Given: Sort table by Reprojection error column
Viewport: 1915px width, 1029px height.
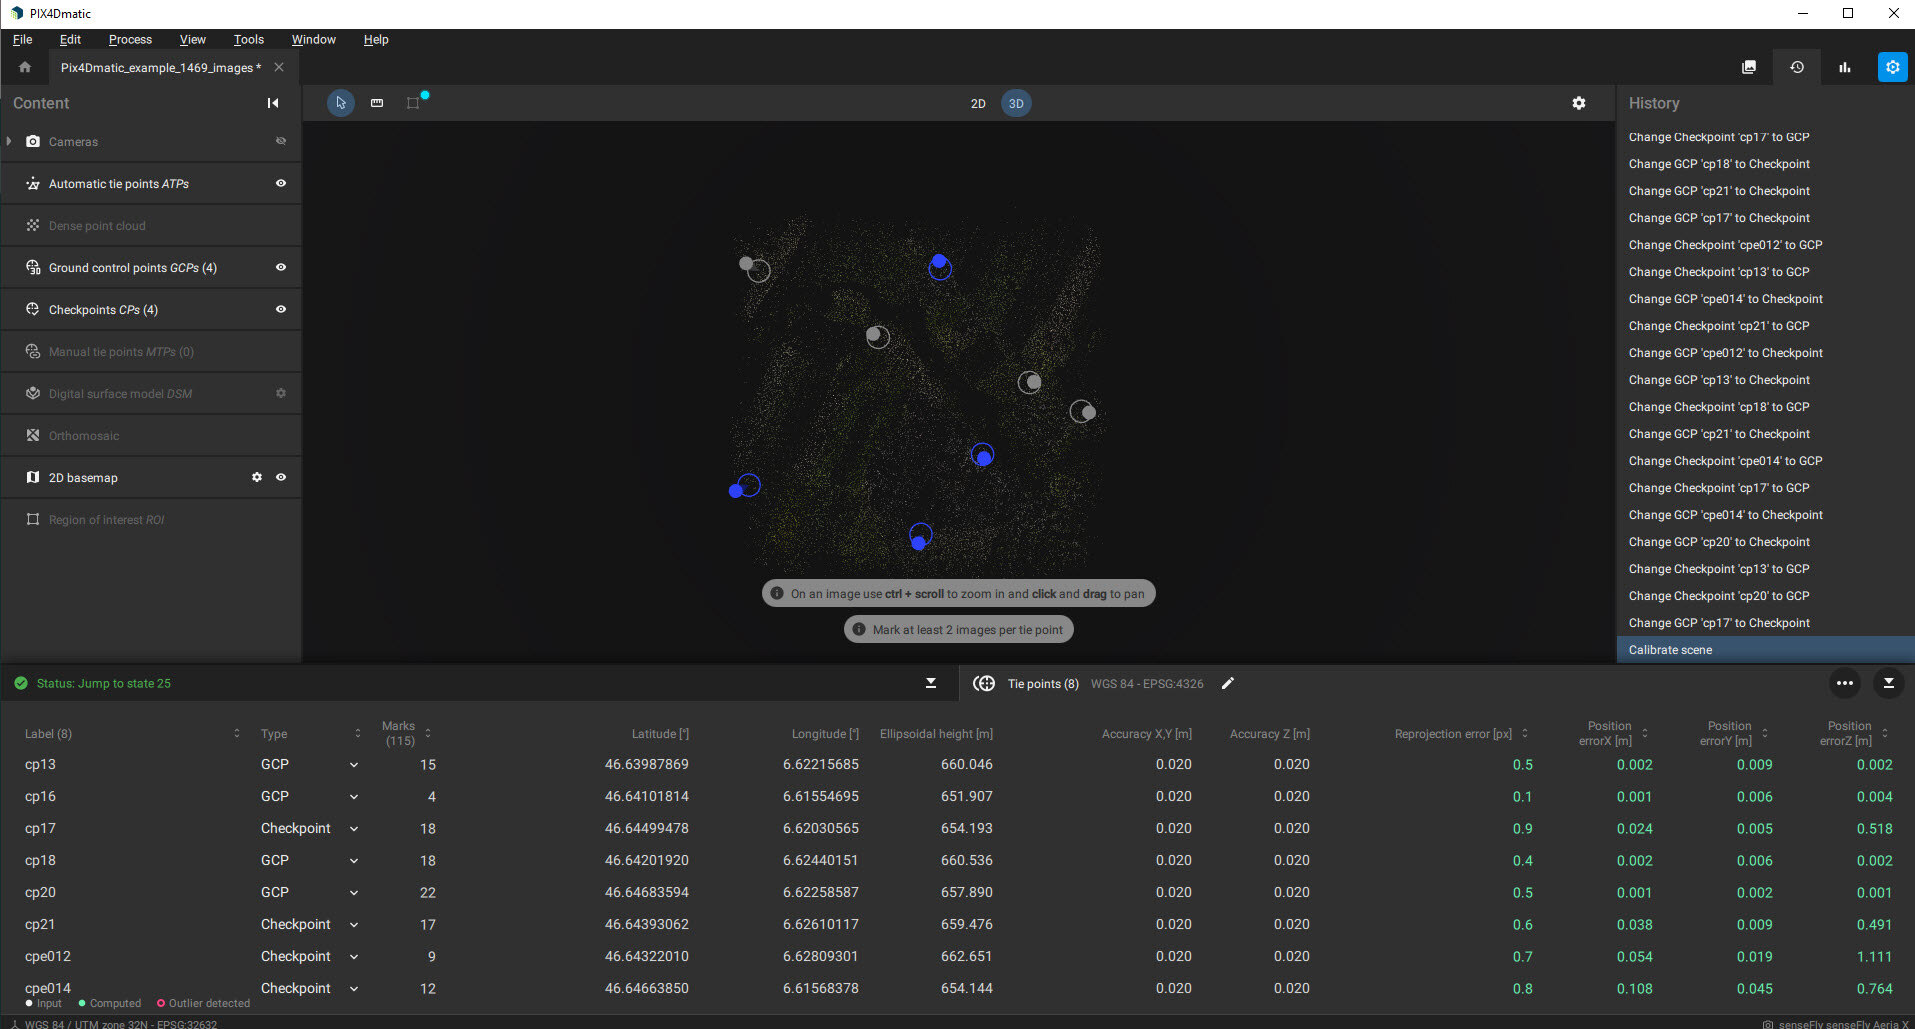Looking at the screenshot, I should [x=1525, y=734].
